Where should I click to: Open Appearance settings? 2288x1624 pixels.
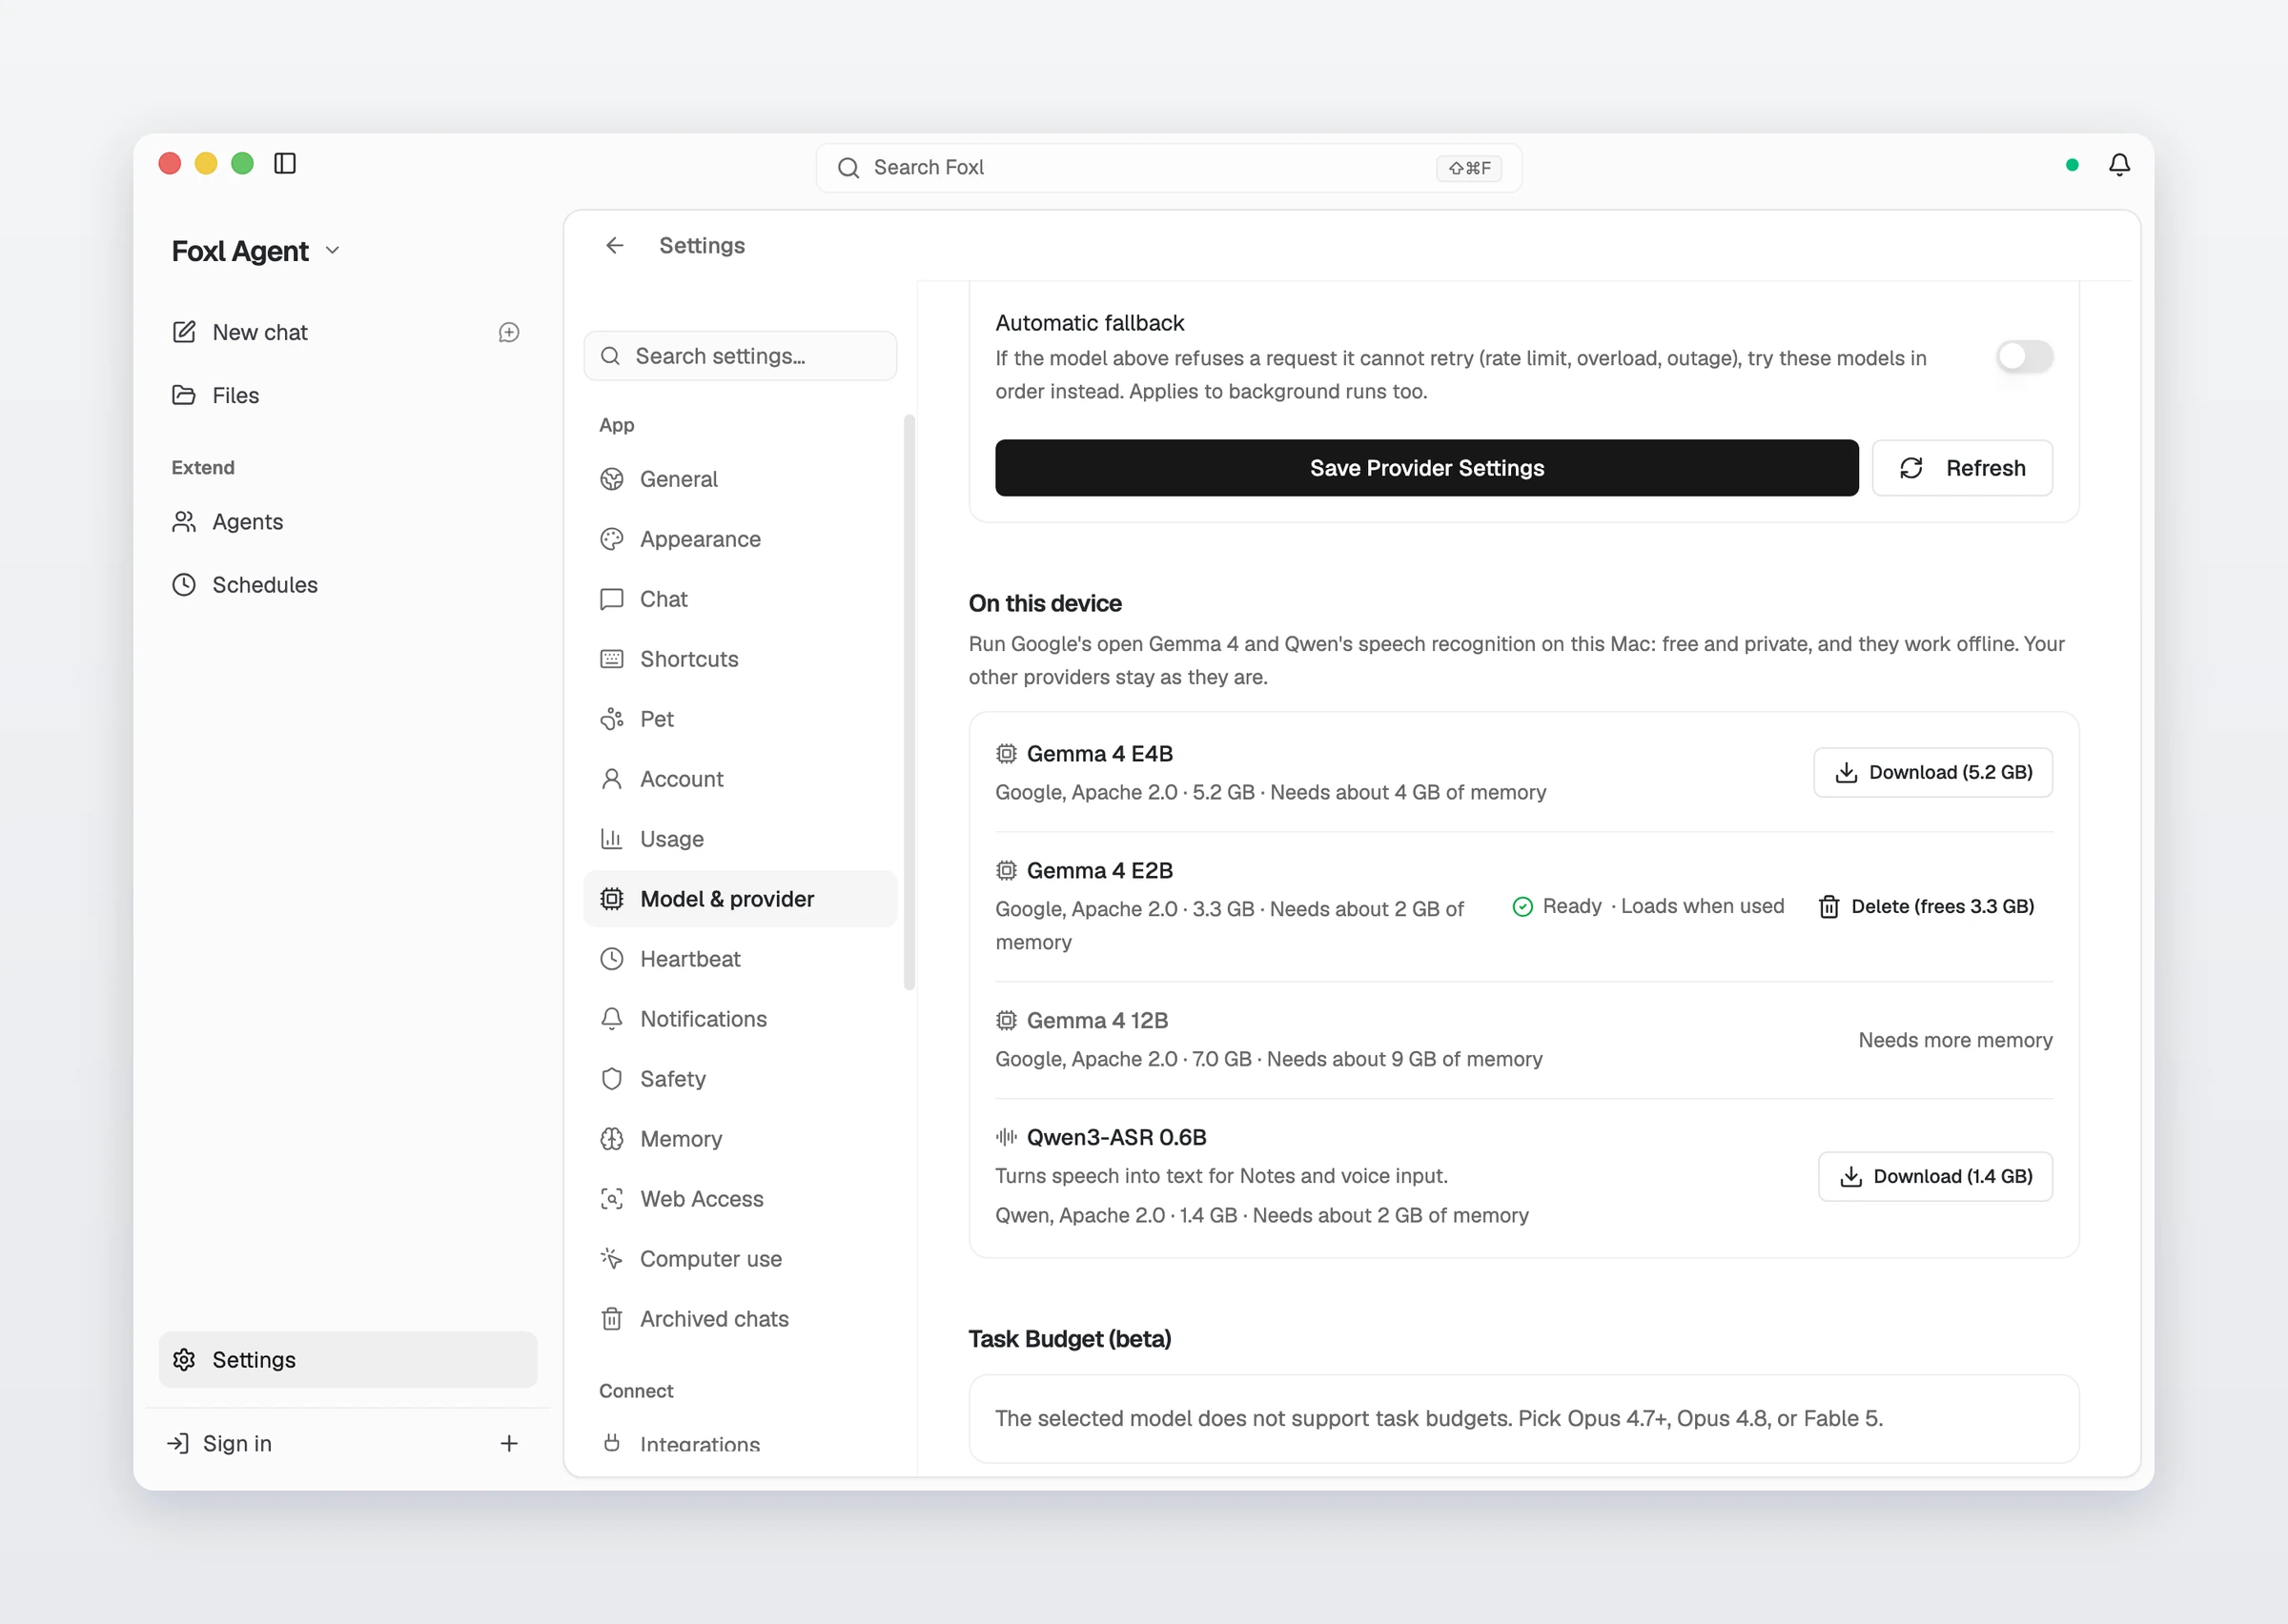point(740,539)
